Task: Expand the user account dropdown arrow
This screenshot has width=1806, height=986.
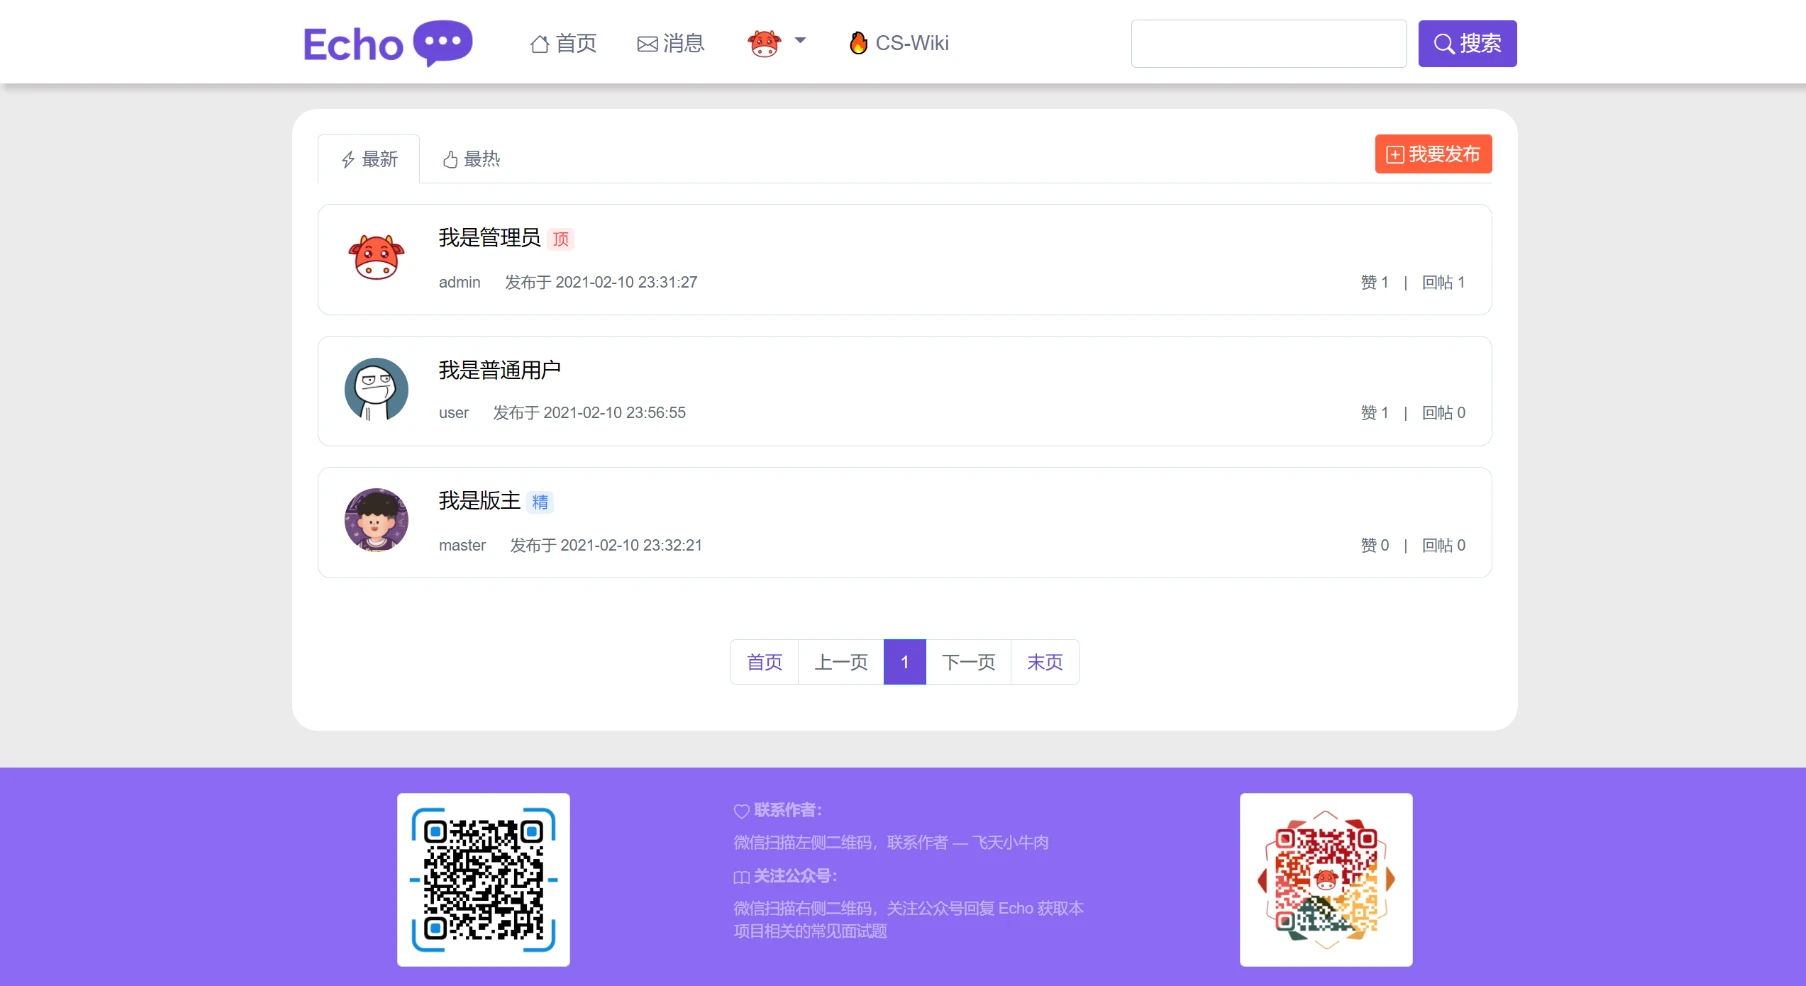Action: (800, 41)
